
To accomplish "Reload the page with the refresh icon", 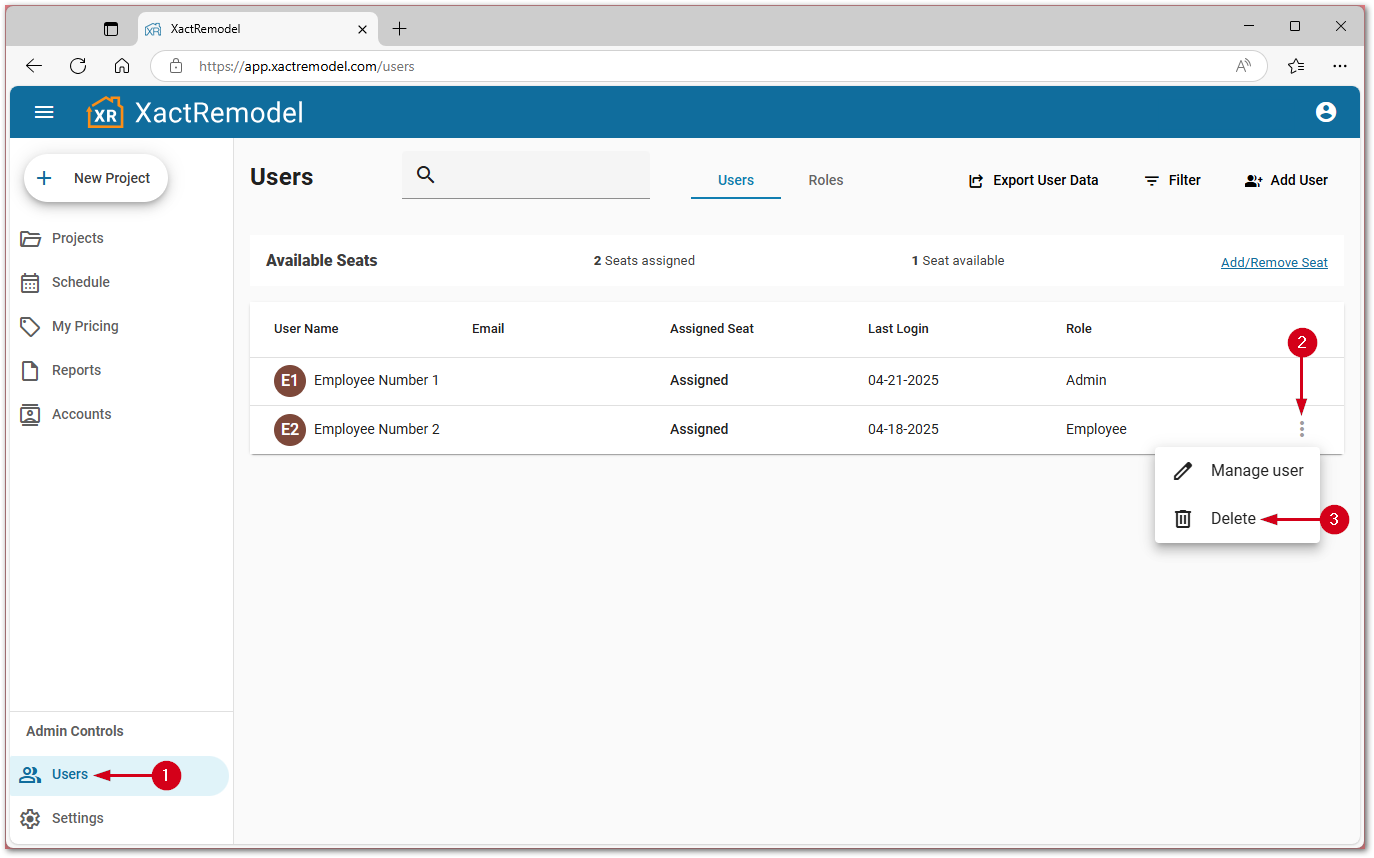I will tap(78, 66).
